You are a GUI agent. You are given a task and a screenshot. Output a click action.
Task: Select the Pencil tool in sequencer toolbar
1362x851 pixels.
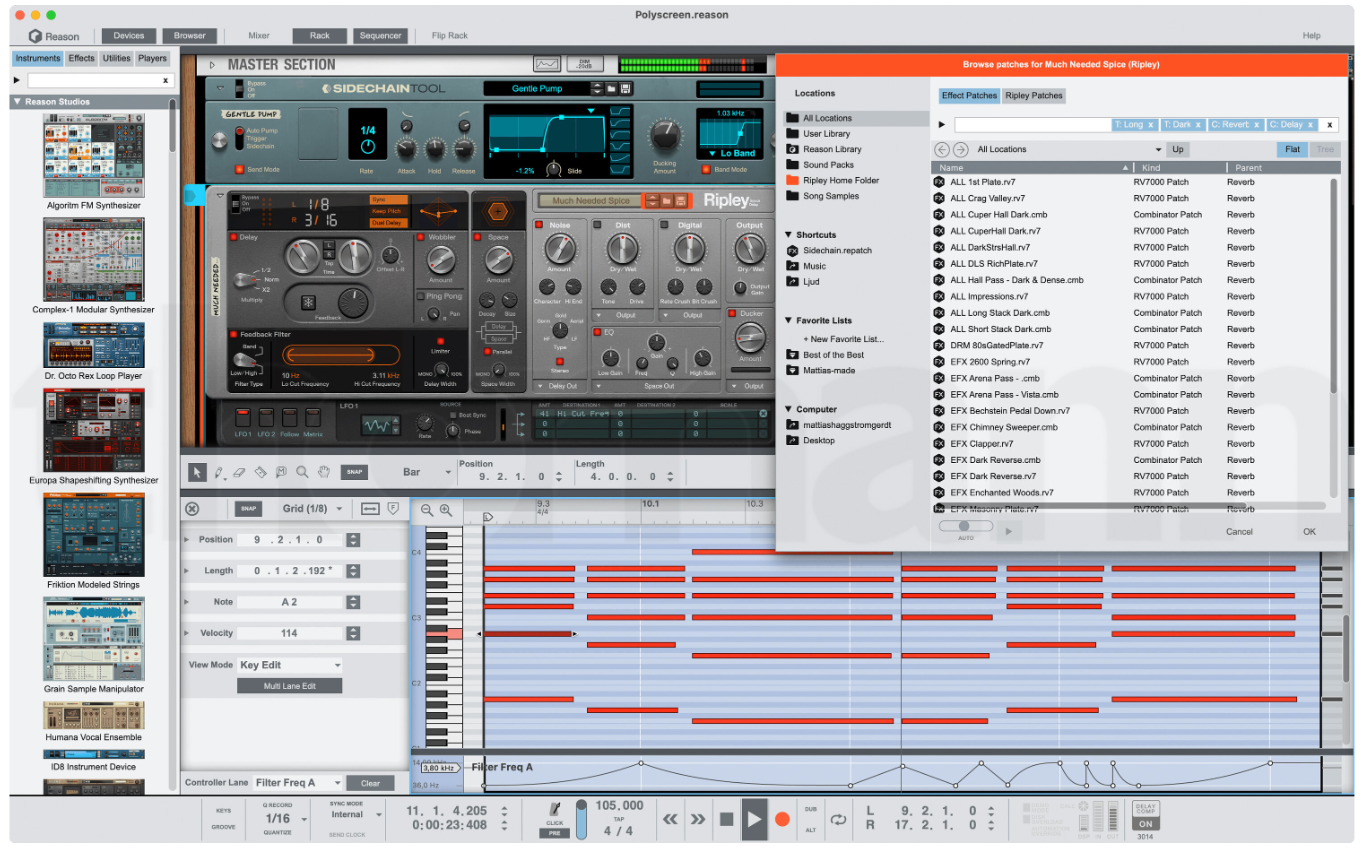tap(217, 472)
